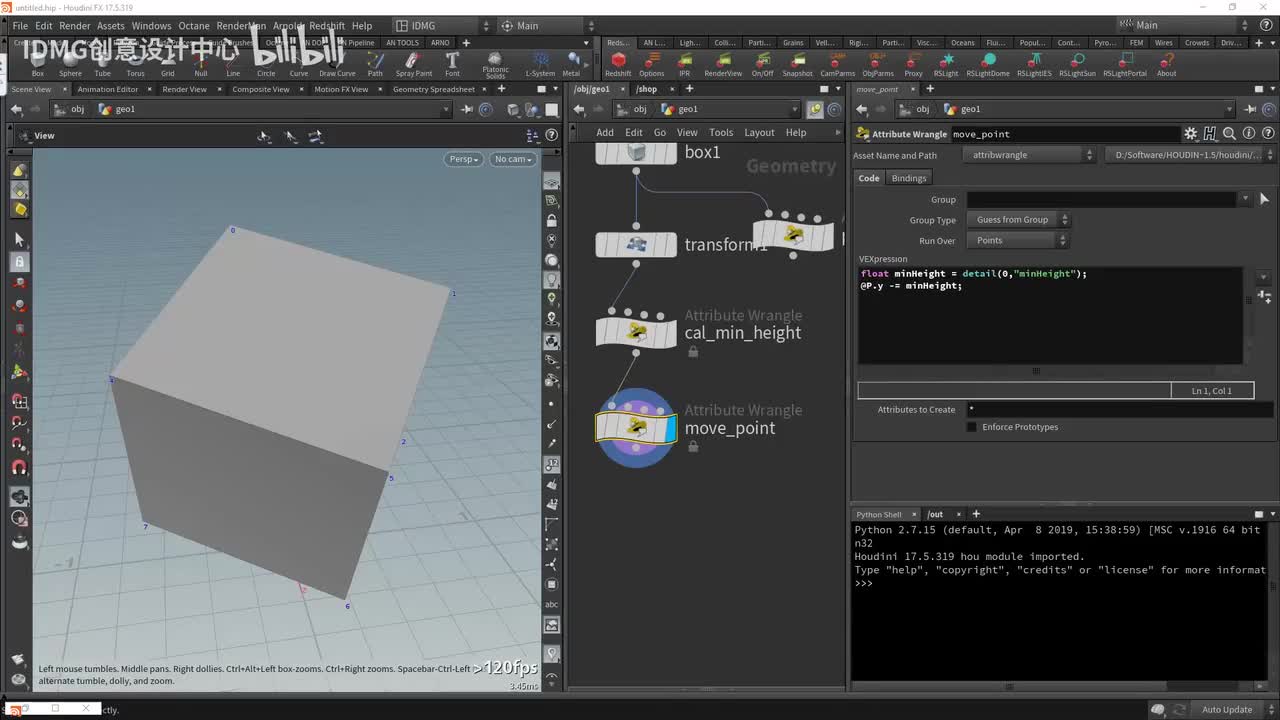This screenshot has width=1280, height=720.
Task: Open the asset path dropdown
Action: pos(1191,155)
